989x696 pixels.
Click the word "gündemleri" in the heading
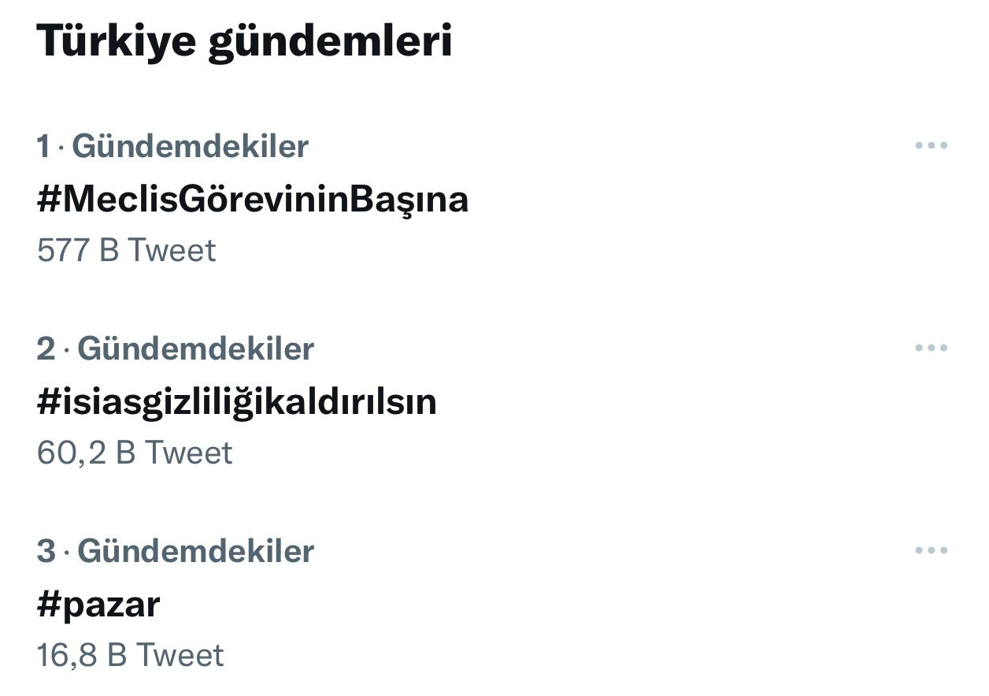(330, 42)
